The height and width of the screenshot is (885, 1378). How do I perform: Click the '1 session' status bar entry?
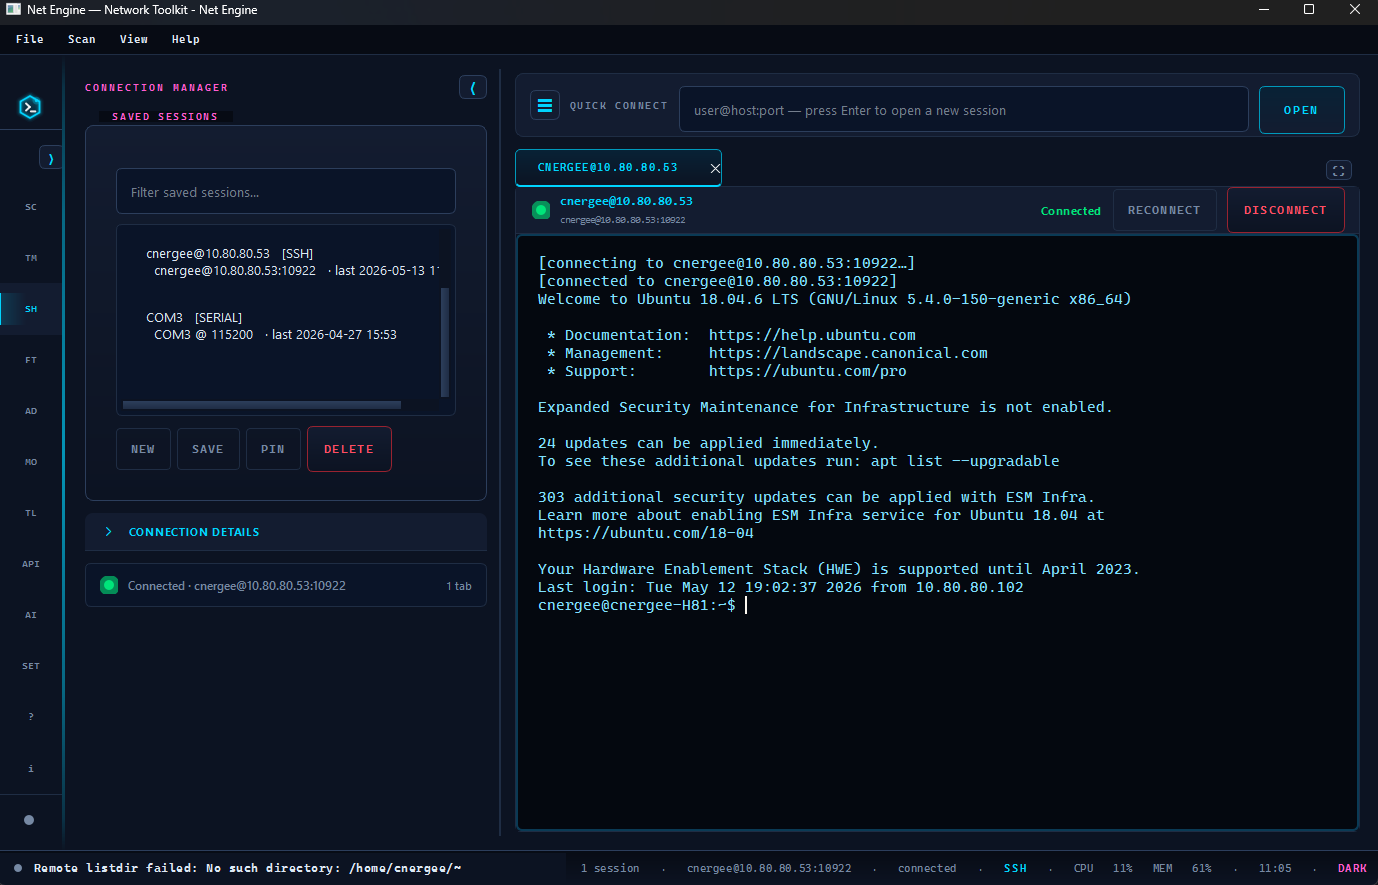(610, 868)
